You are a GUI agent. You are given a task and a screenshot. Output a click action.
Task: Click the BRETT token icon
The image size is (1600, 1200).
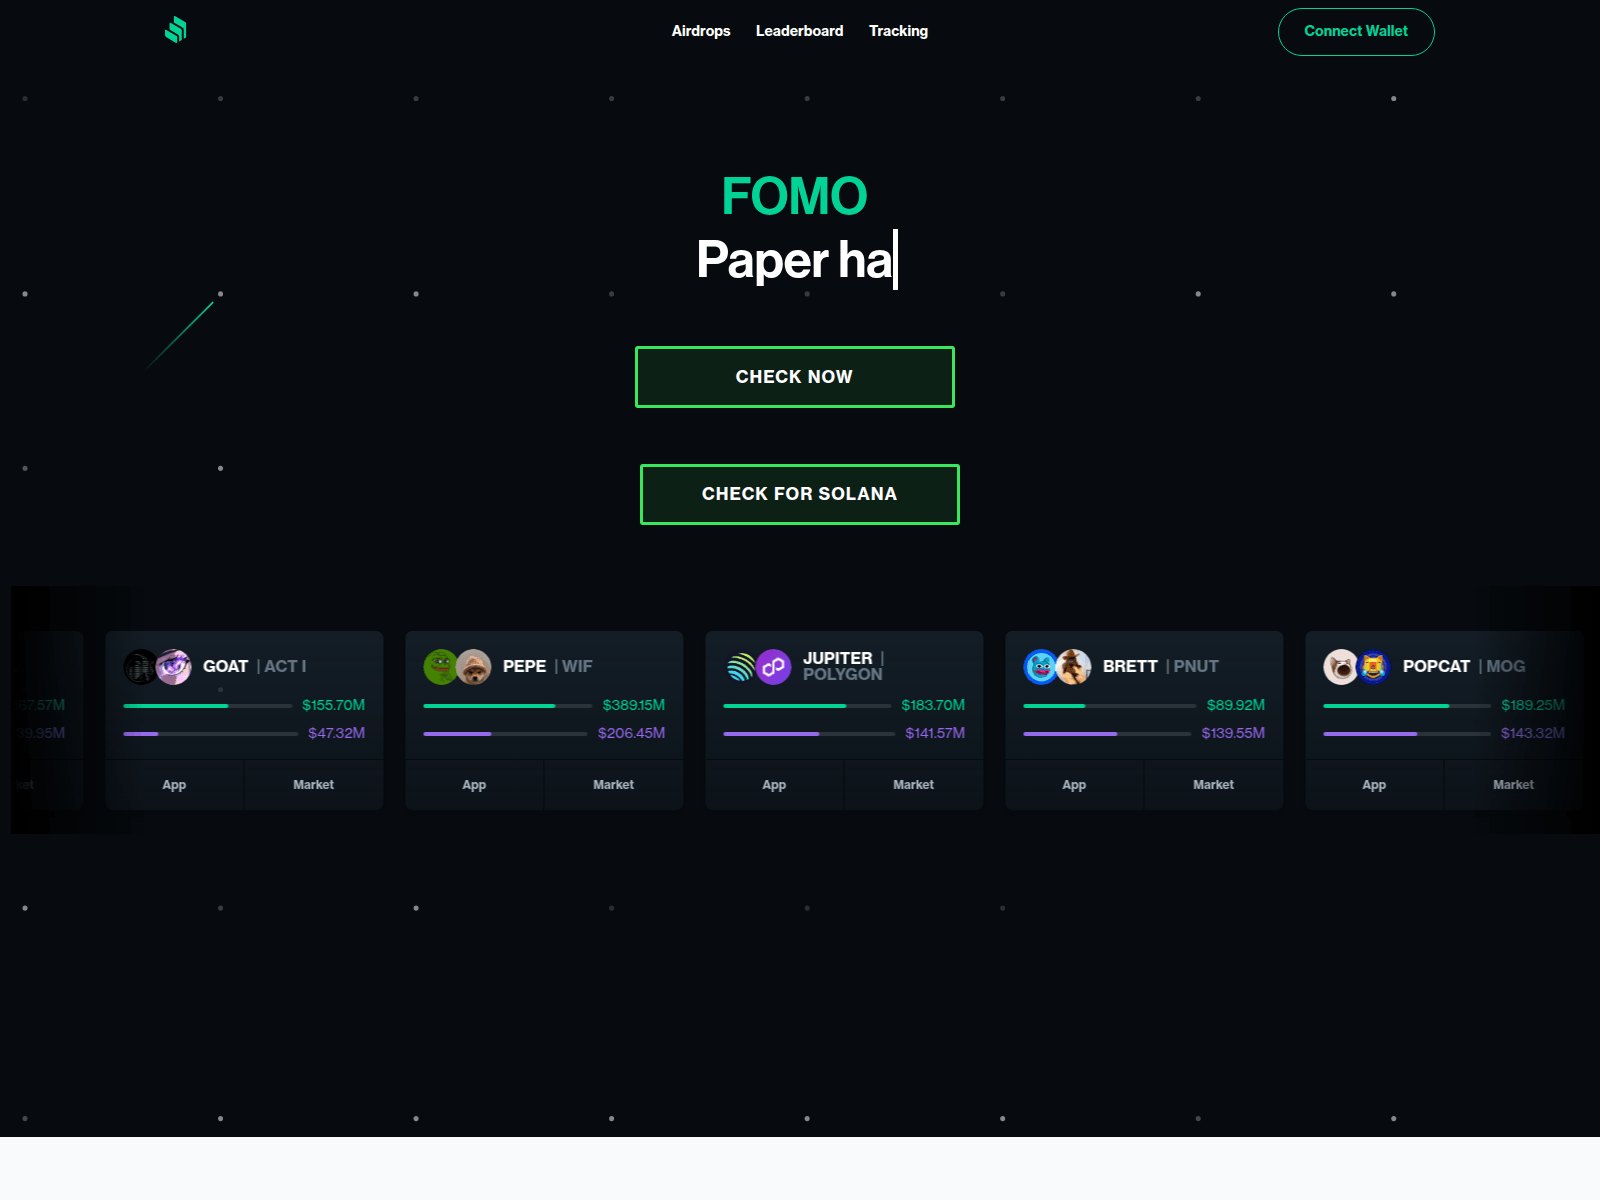1040,666
